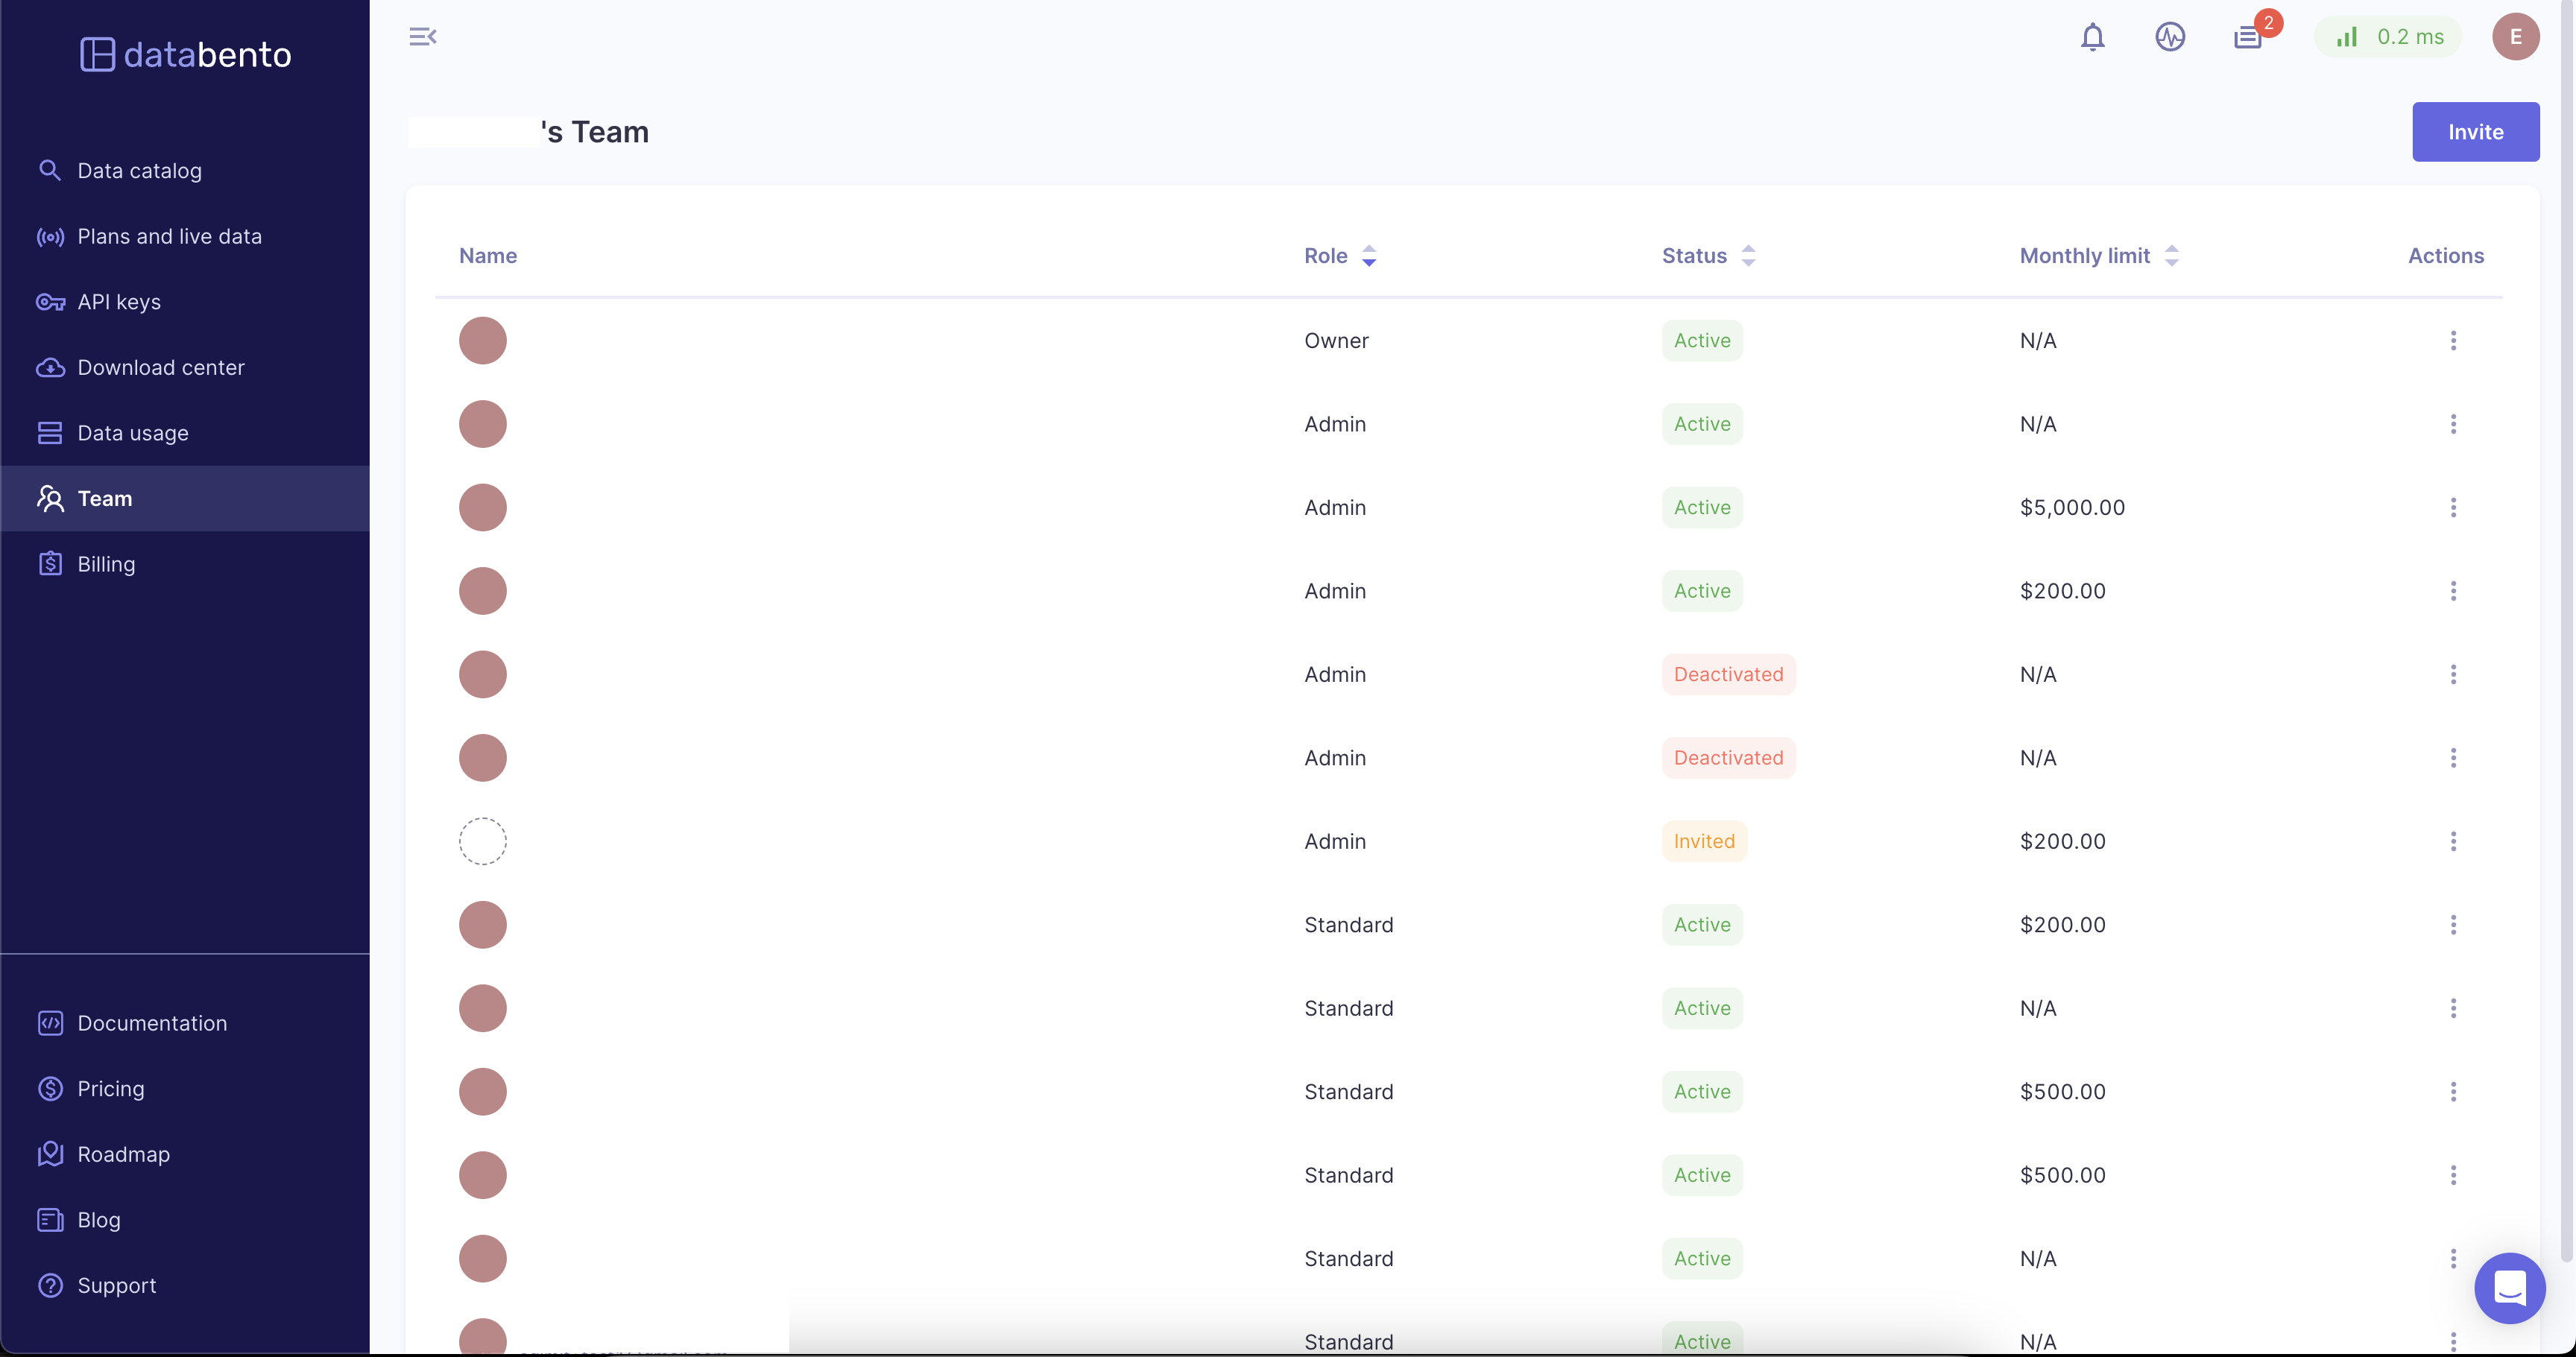2576x1357 pixels.
Task: Open the intercom chat bubble
Action: click(2509, 1287)
